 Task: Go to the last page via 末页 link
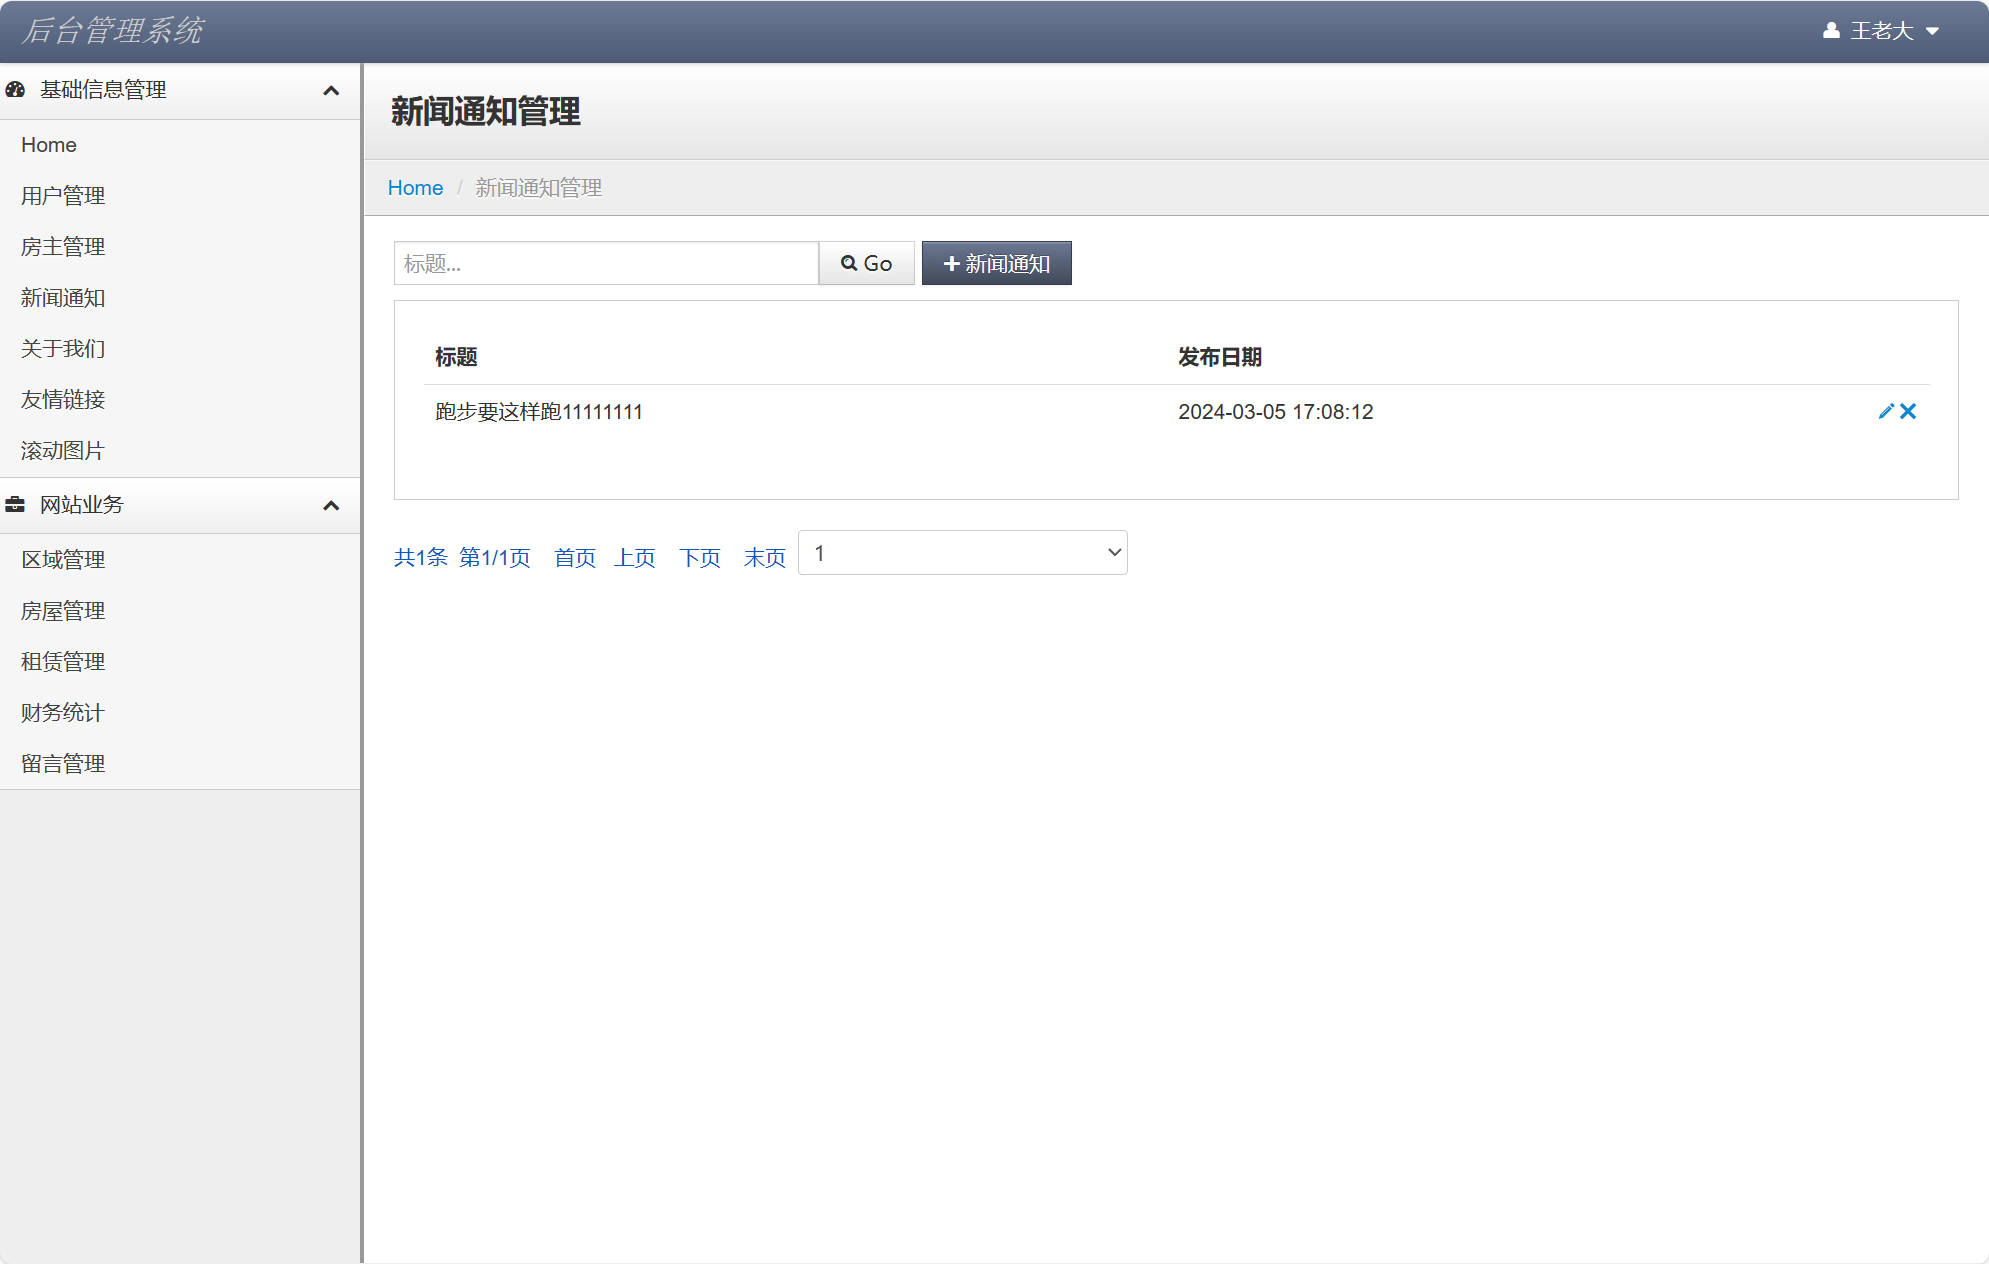(764, 558)
